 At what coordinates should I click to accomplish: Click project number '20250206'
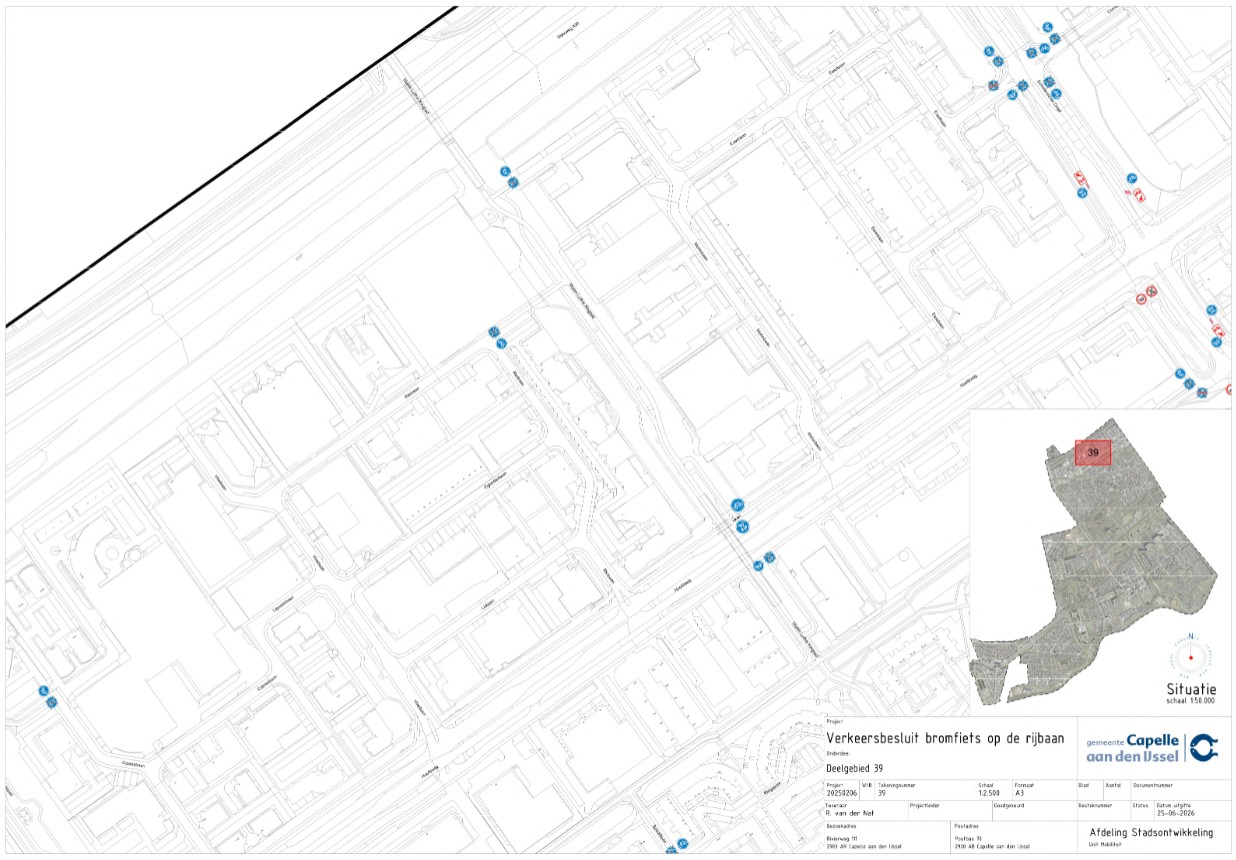click(842, 793)
